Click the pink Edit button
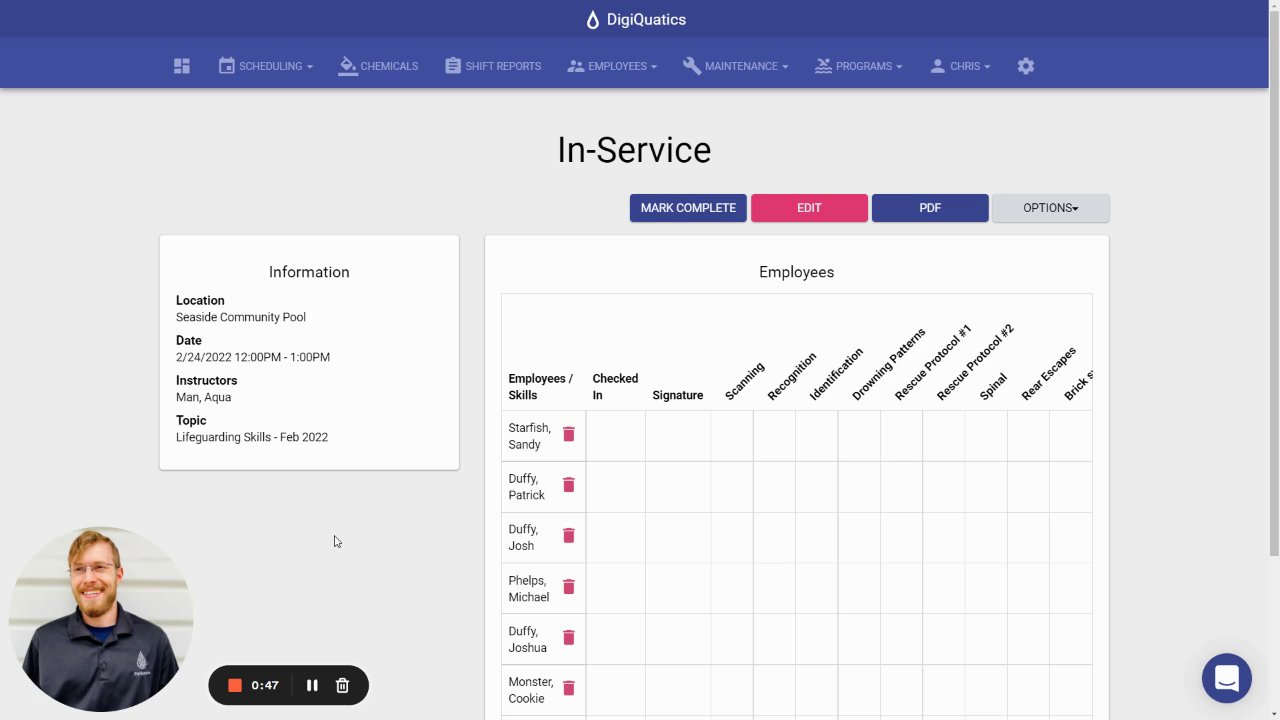The width and height of the screenshot is (1280, 720). (809, 208)
